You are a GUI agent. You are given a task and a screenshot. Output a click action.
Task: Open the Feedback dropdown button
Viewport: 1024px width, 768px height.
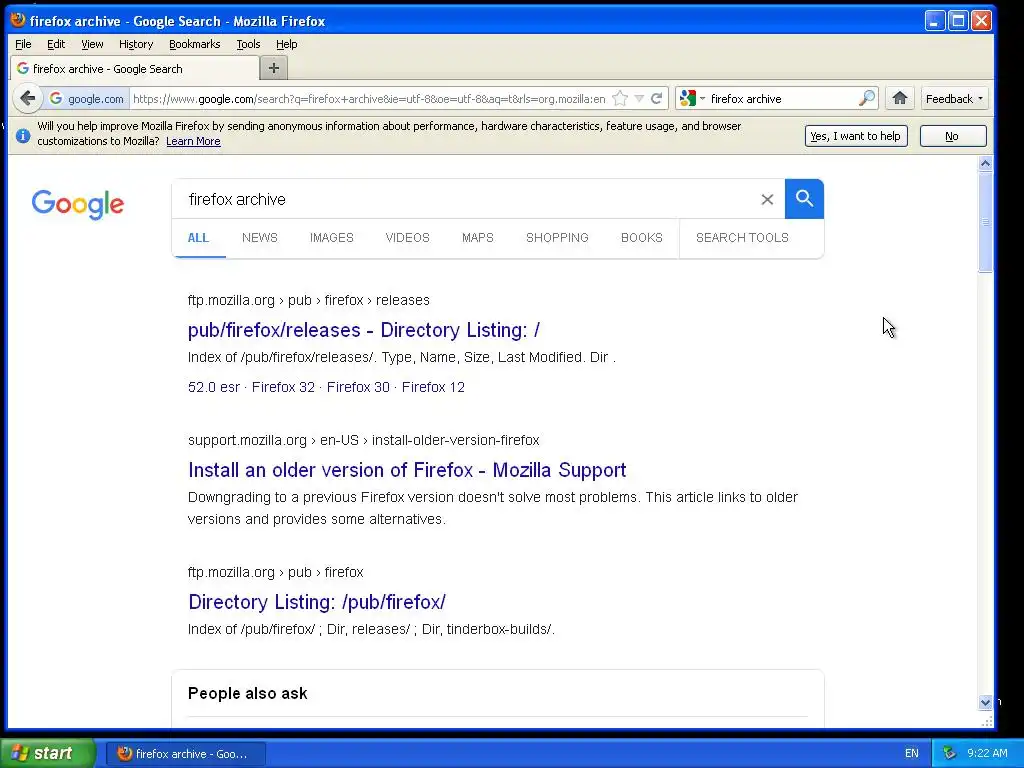954,99
